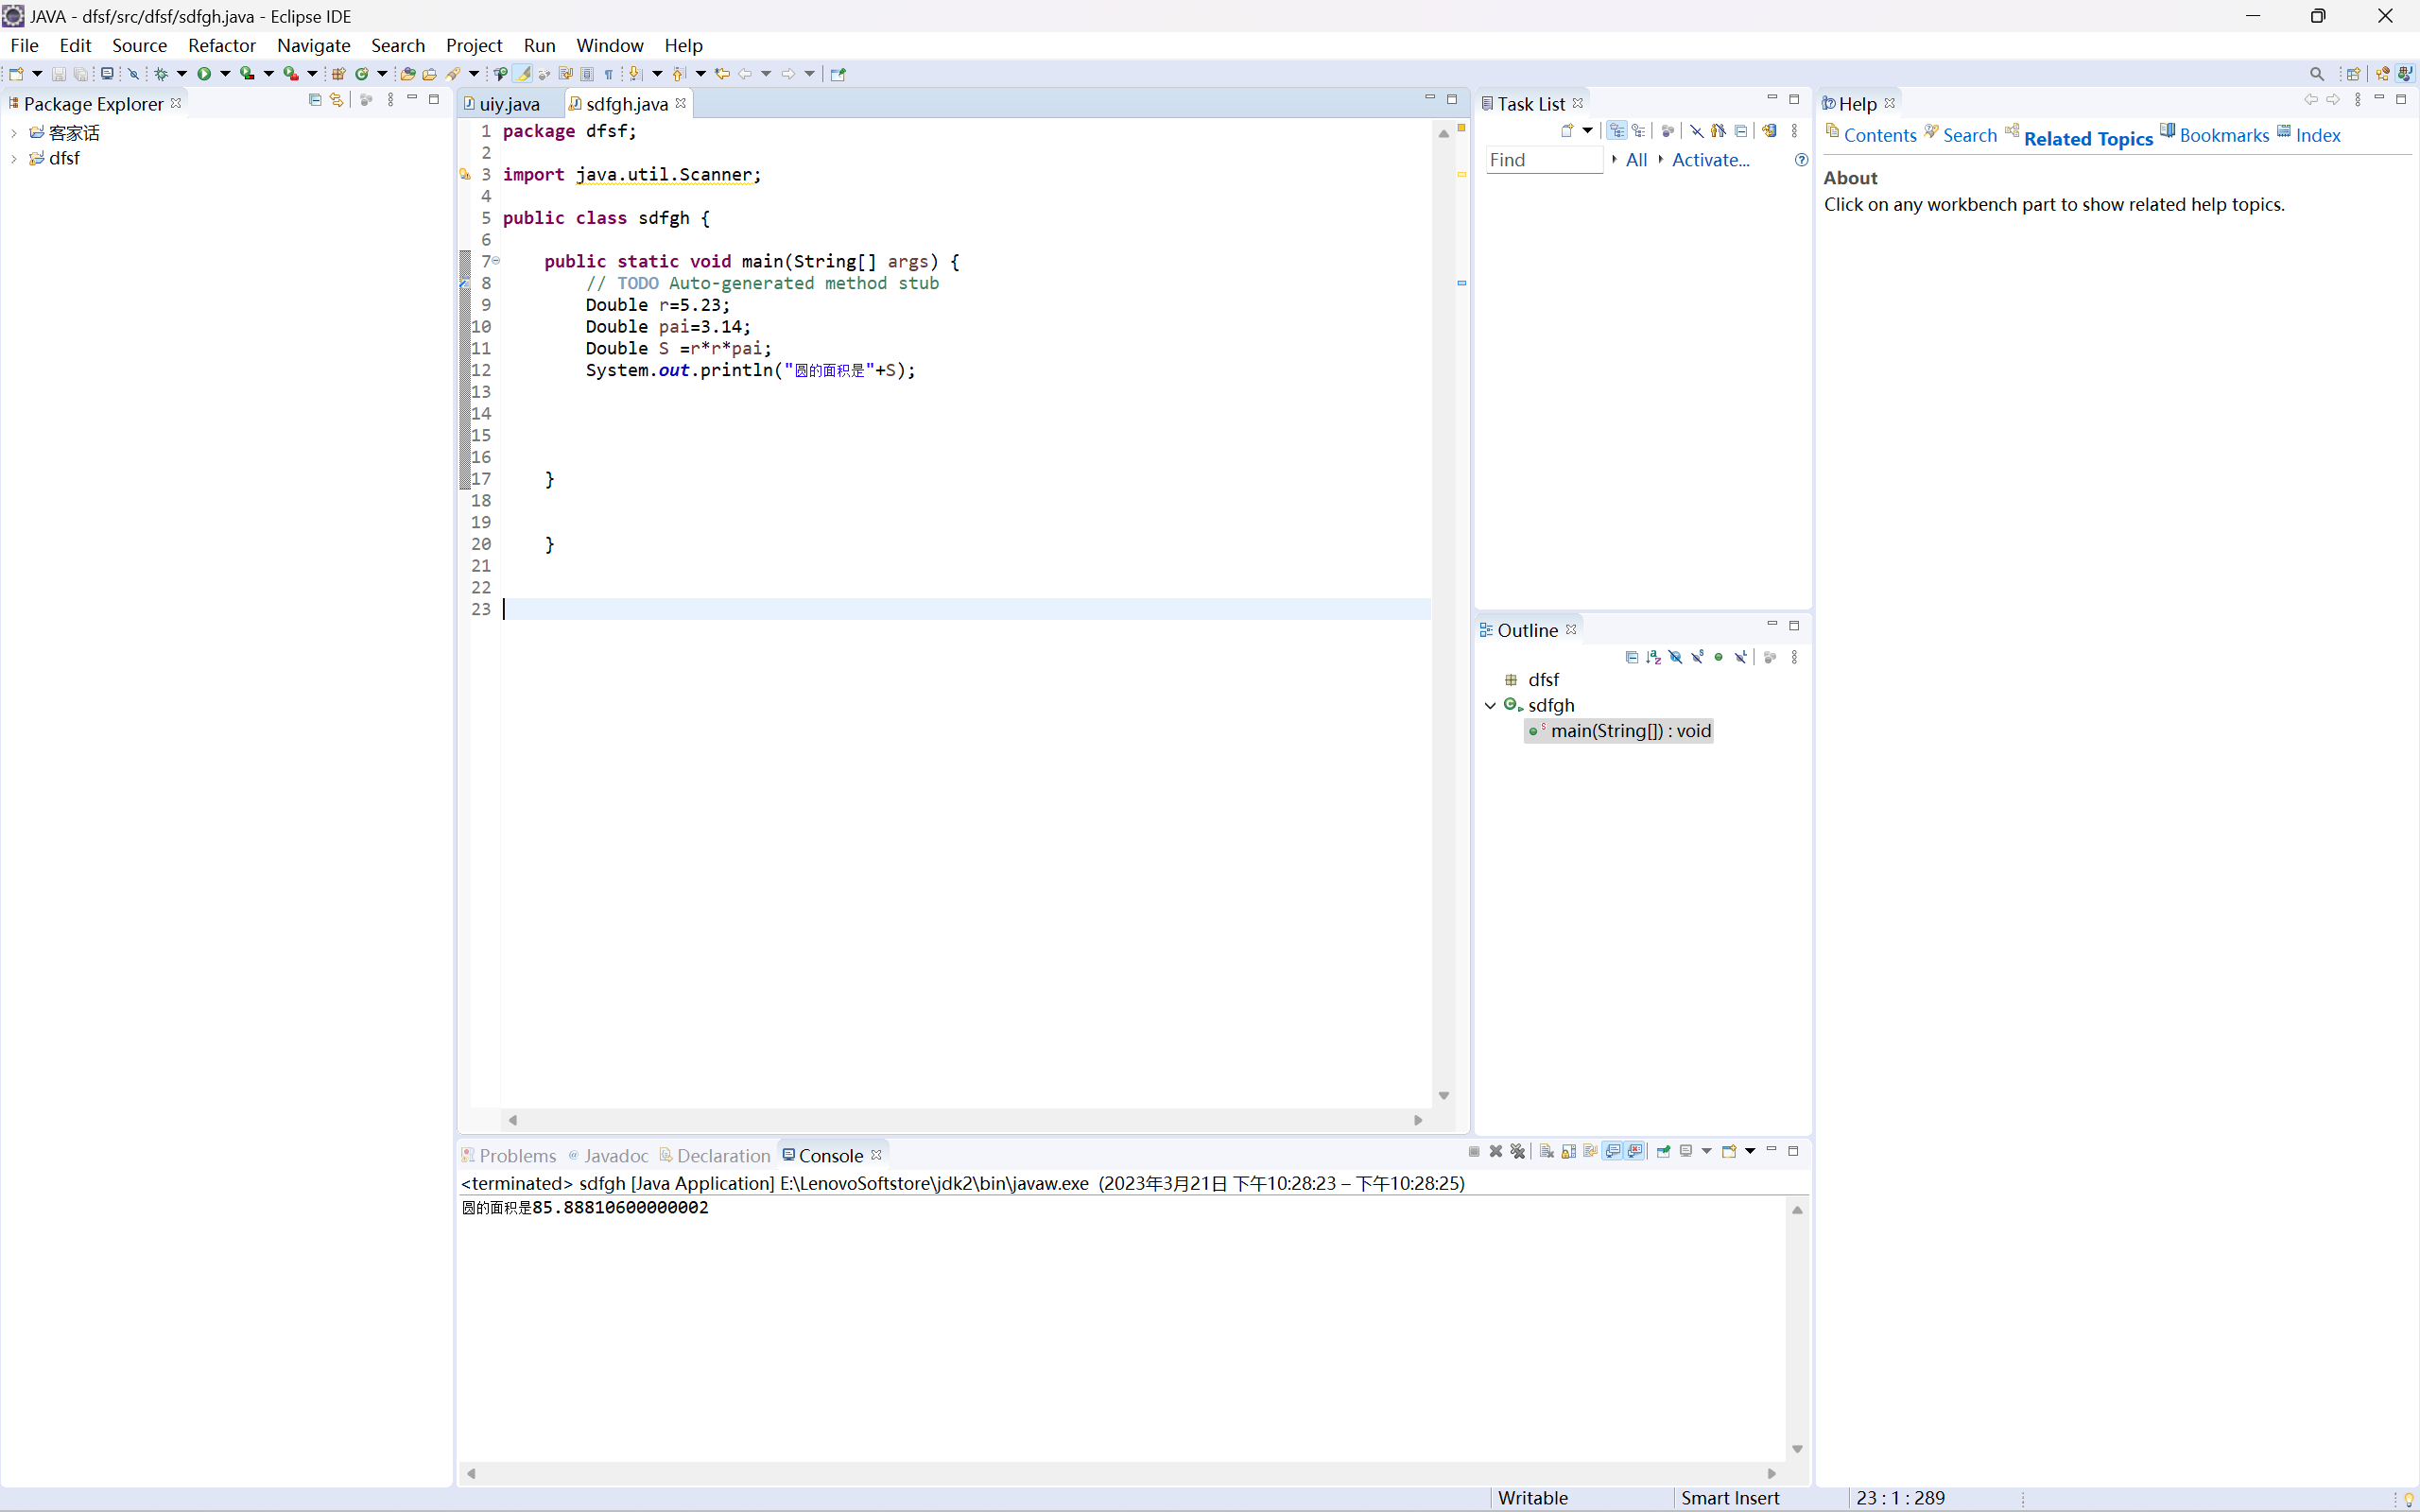Click Synchronize Changed icon in Task List
This screenshot has height=1512, width=2420.
(x=1769, y=131)
